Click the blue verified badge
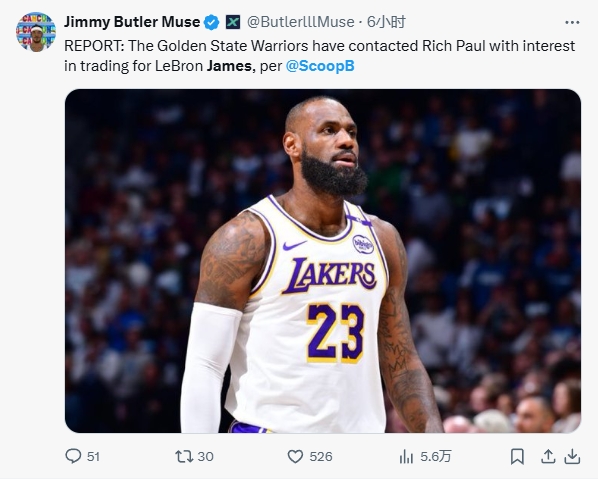This screenshot has height=479, width=598. pyautogui.click(x=211, y=22)
